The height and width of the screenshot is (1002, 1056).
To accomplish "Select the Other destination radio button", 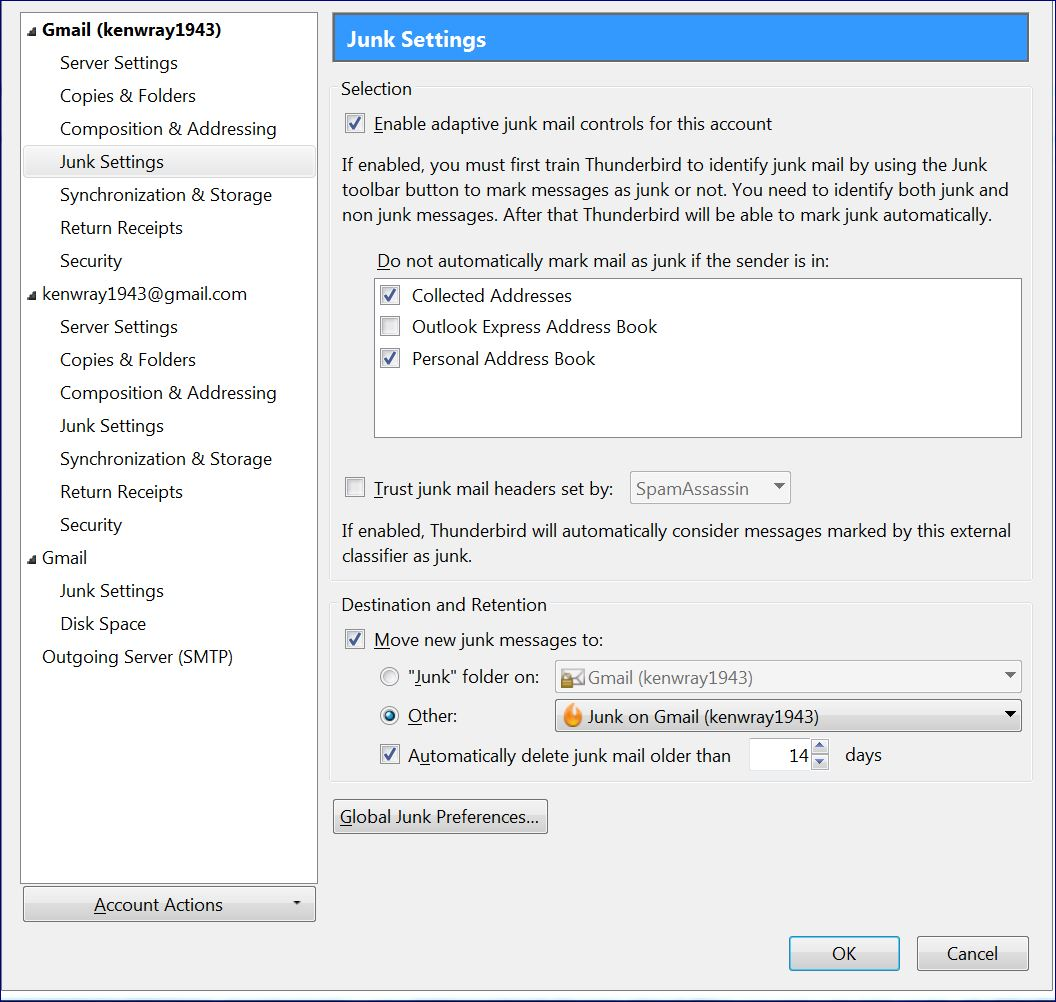I will 389,715.
